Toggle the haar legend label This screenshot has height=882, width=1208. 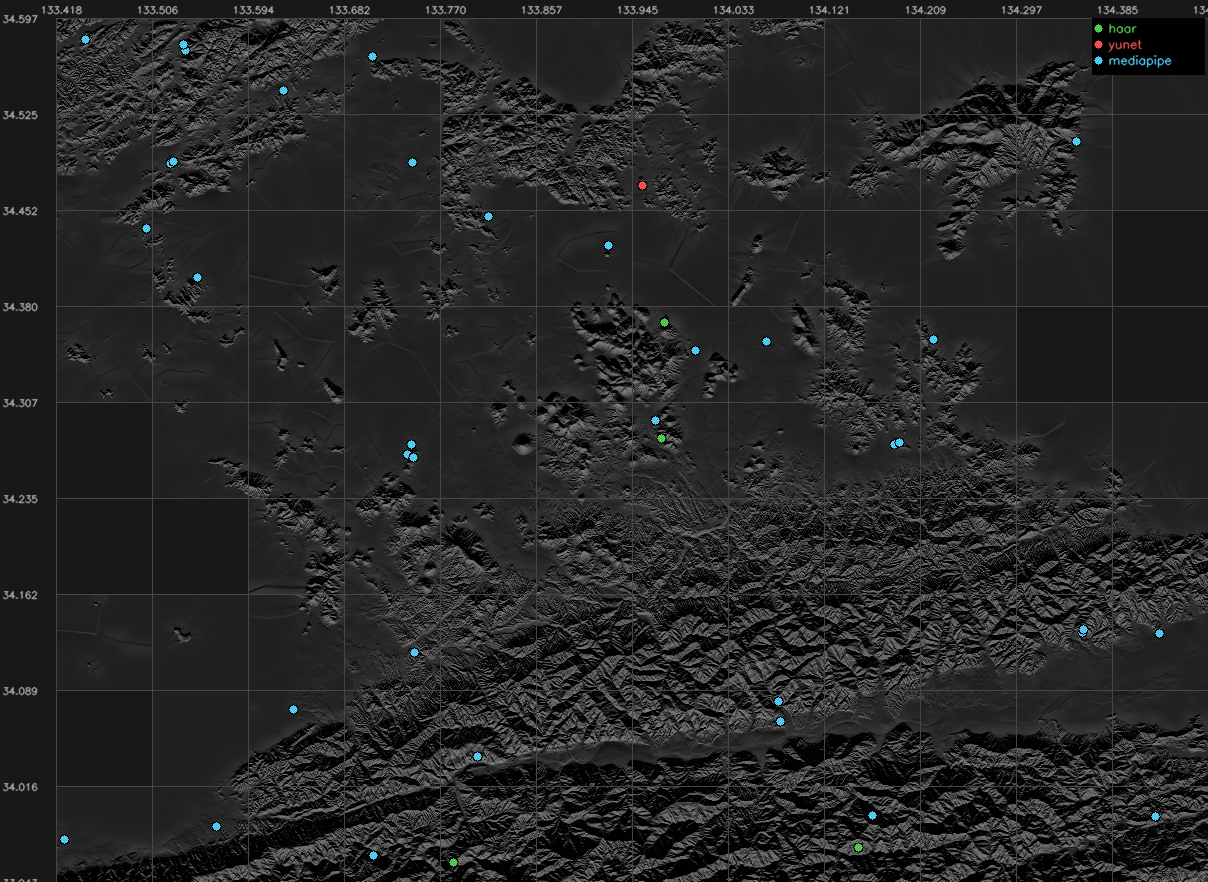click(x=1122, y=28)
